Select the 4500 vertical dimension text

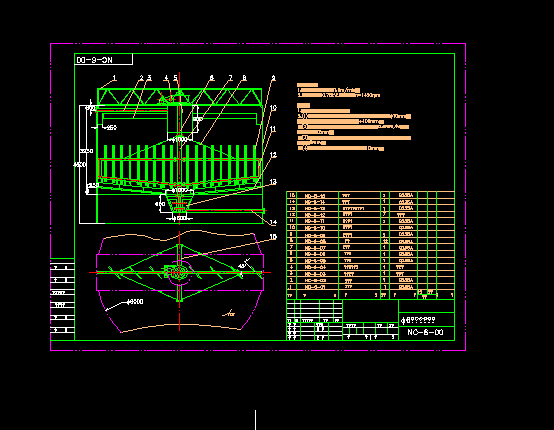click(79, 165)
